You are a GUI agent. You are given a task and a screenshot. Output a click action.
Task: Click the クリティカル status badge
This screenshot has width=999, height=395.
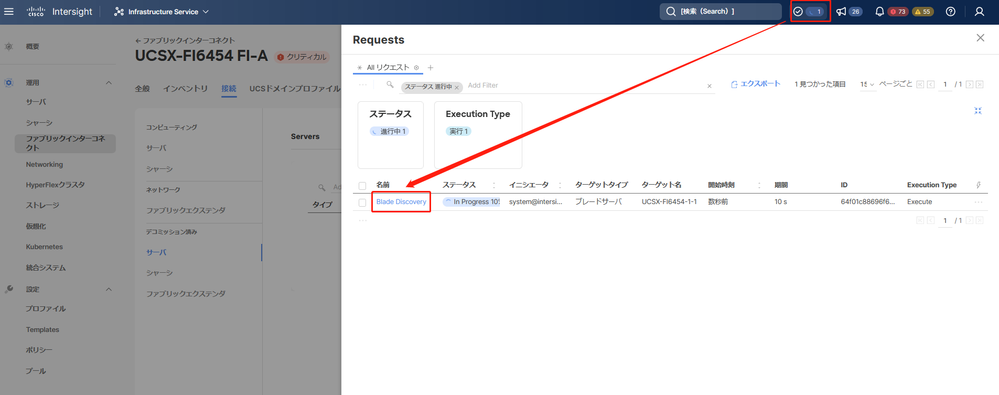(303, 57)
